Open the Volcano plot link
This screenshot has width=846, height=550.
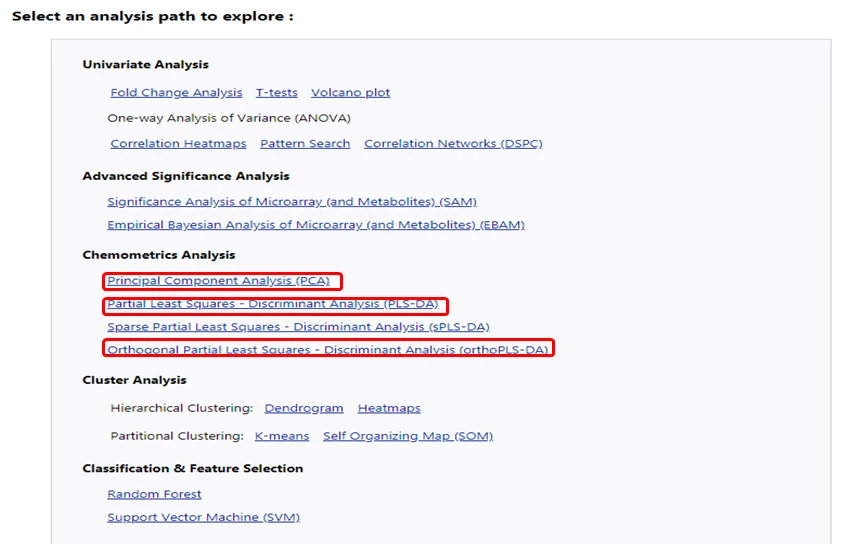tap(350, 93)
